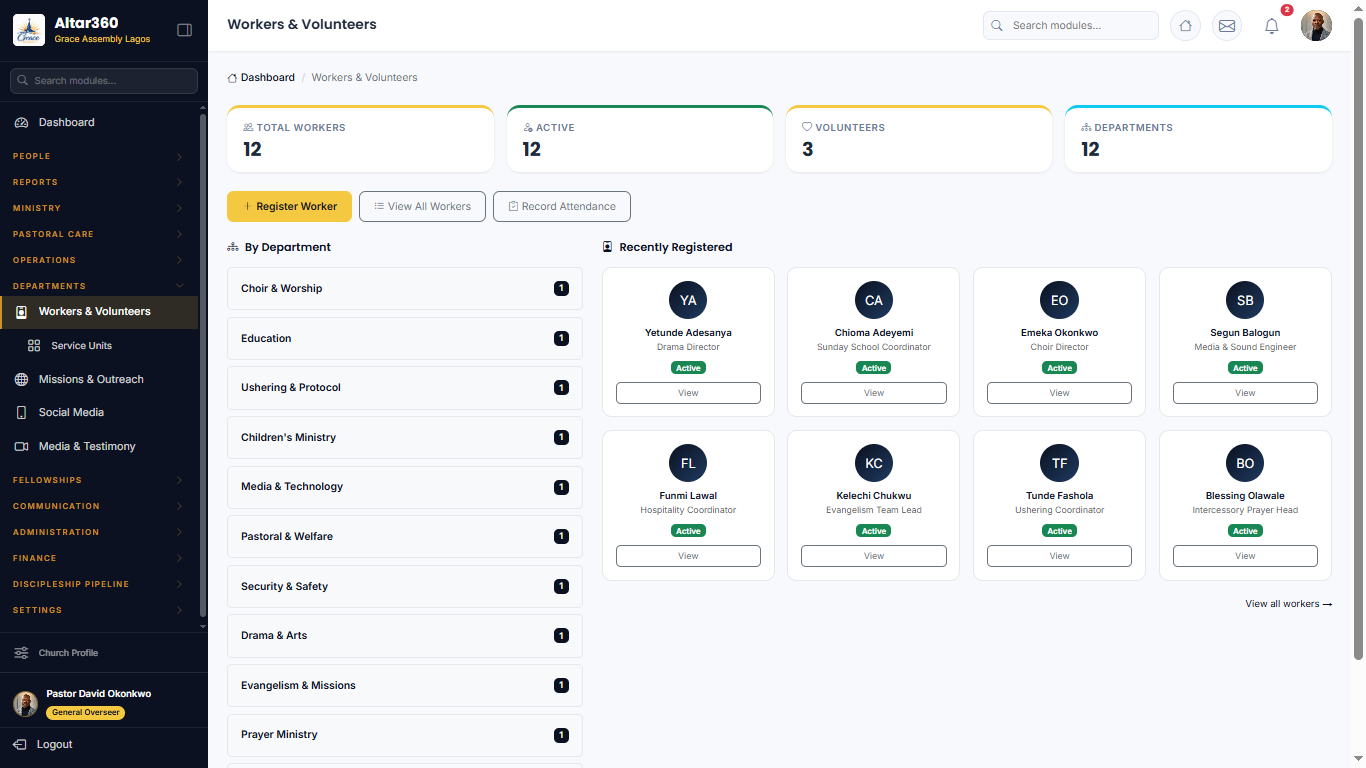Click the TF avatar for Tunde Fashola
The image size is (1366, 768).
click(x=1060, y=463)
